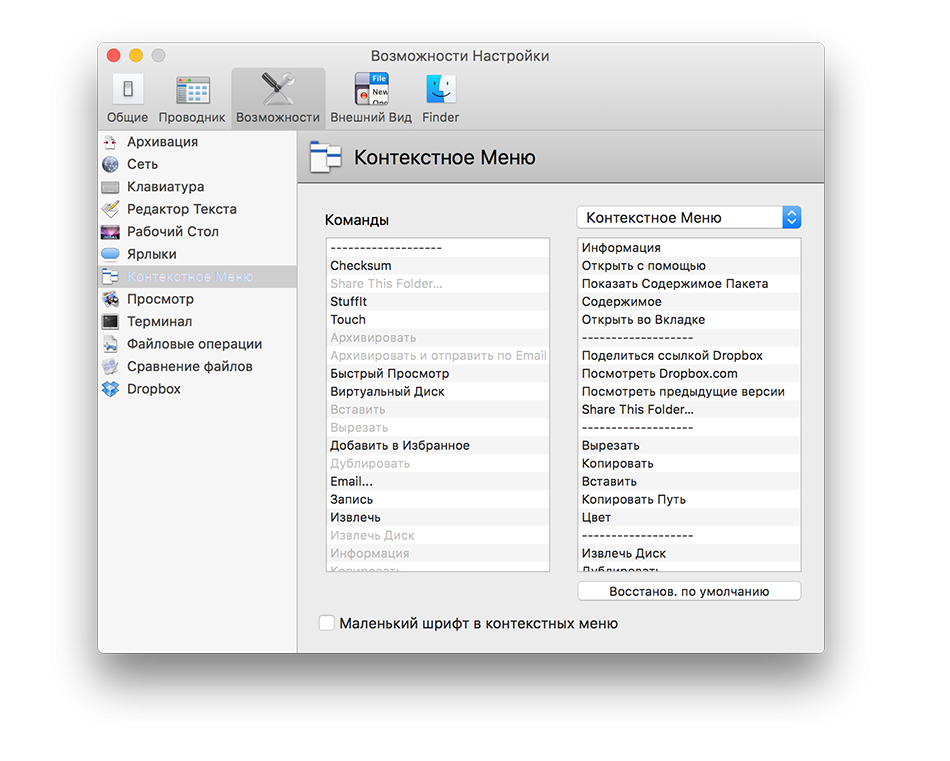The height and width of the screenshot is (761, 950).
Task: Click the Клавиатура keyboard icon
Action: (x=110, y=187)
